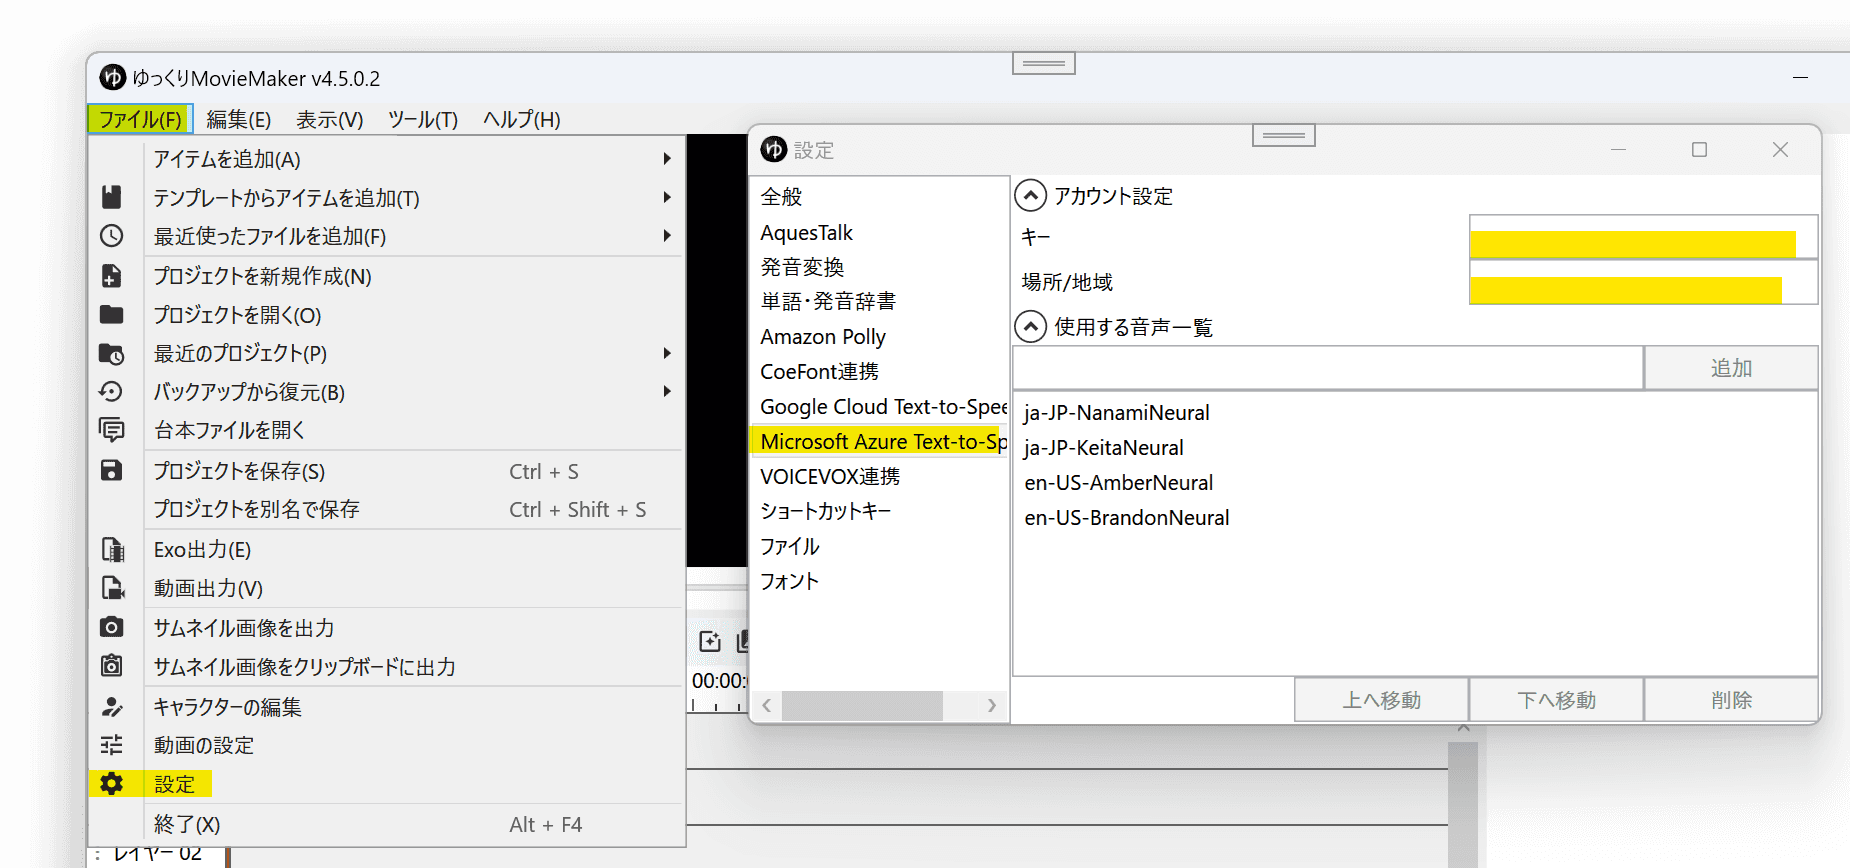1850x868 pixels.
Task: Click the folder icon for プロジェクトを開く
Action: tap(112, 315)
